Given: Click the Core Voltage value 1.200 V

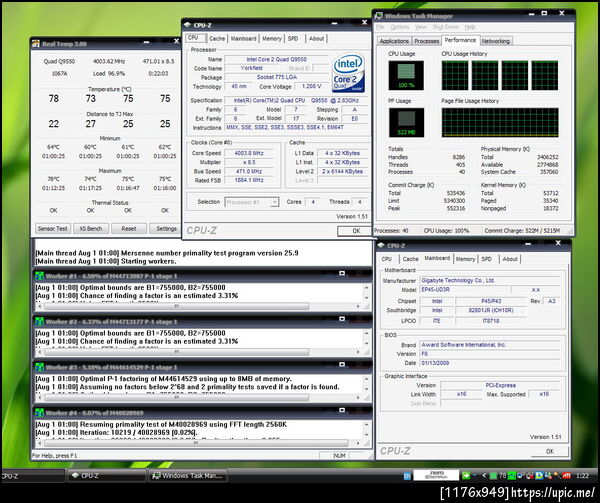Looking at the screenshot, I should (x=311, y=86).
